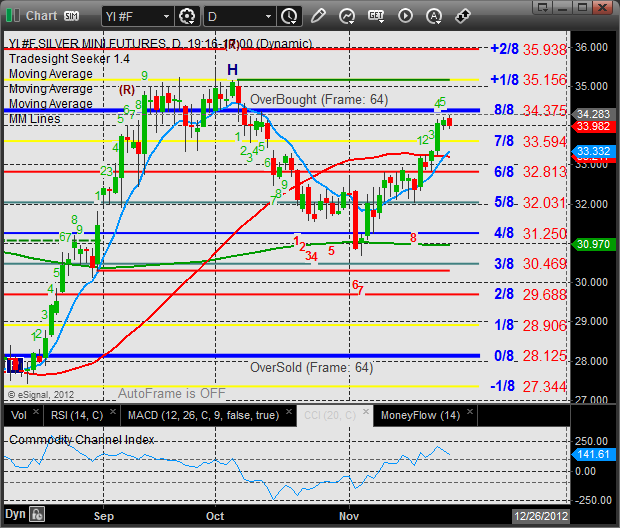Click the blue H marker on chart
620x528 pixels.
coord(232,70)
